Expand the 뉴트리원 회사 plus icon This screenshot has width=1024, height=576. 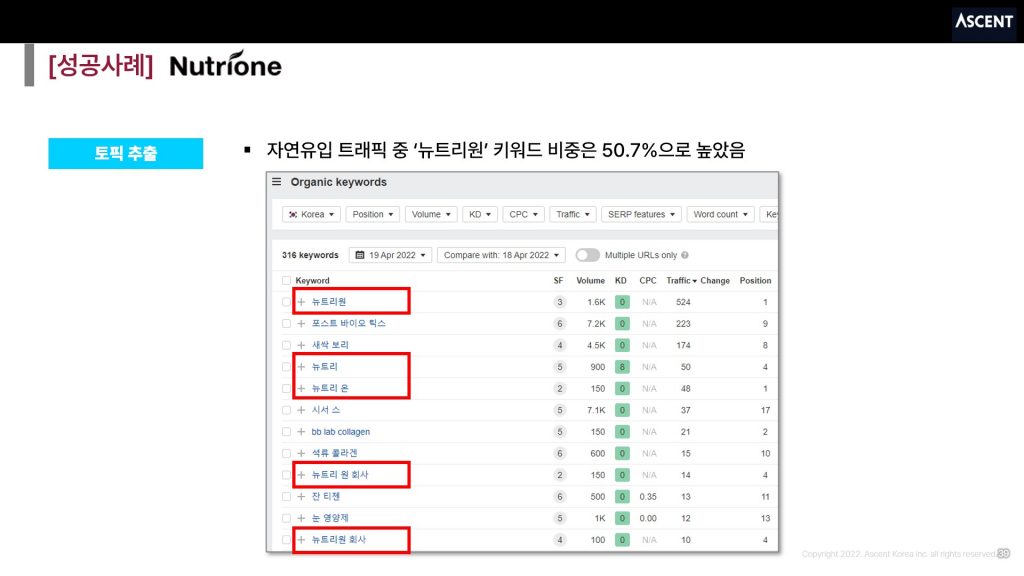click(x=301, y=539)
